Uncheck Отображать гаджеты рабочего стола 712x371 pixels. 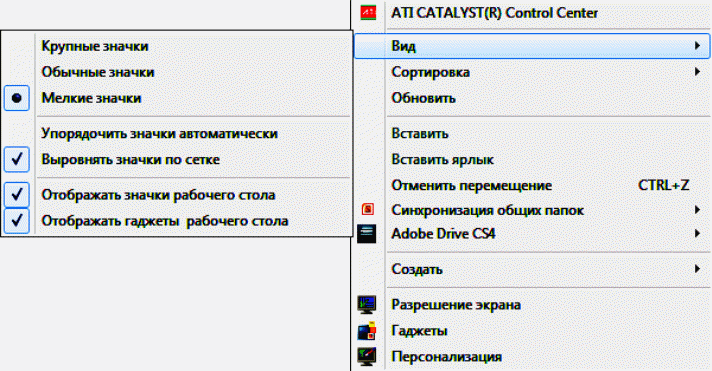(x=17, y=221)
